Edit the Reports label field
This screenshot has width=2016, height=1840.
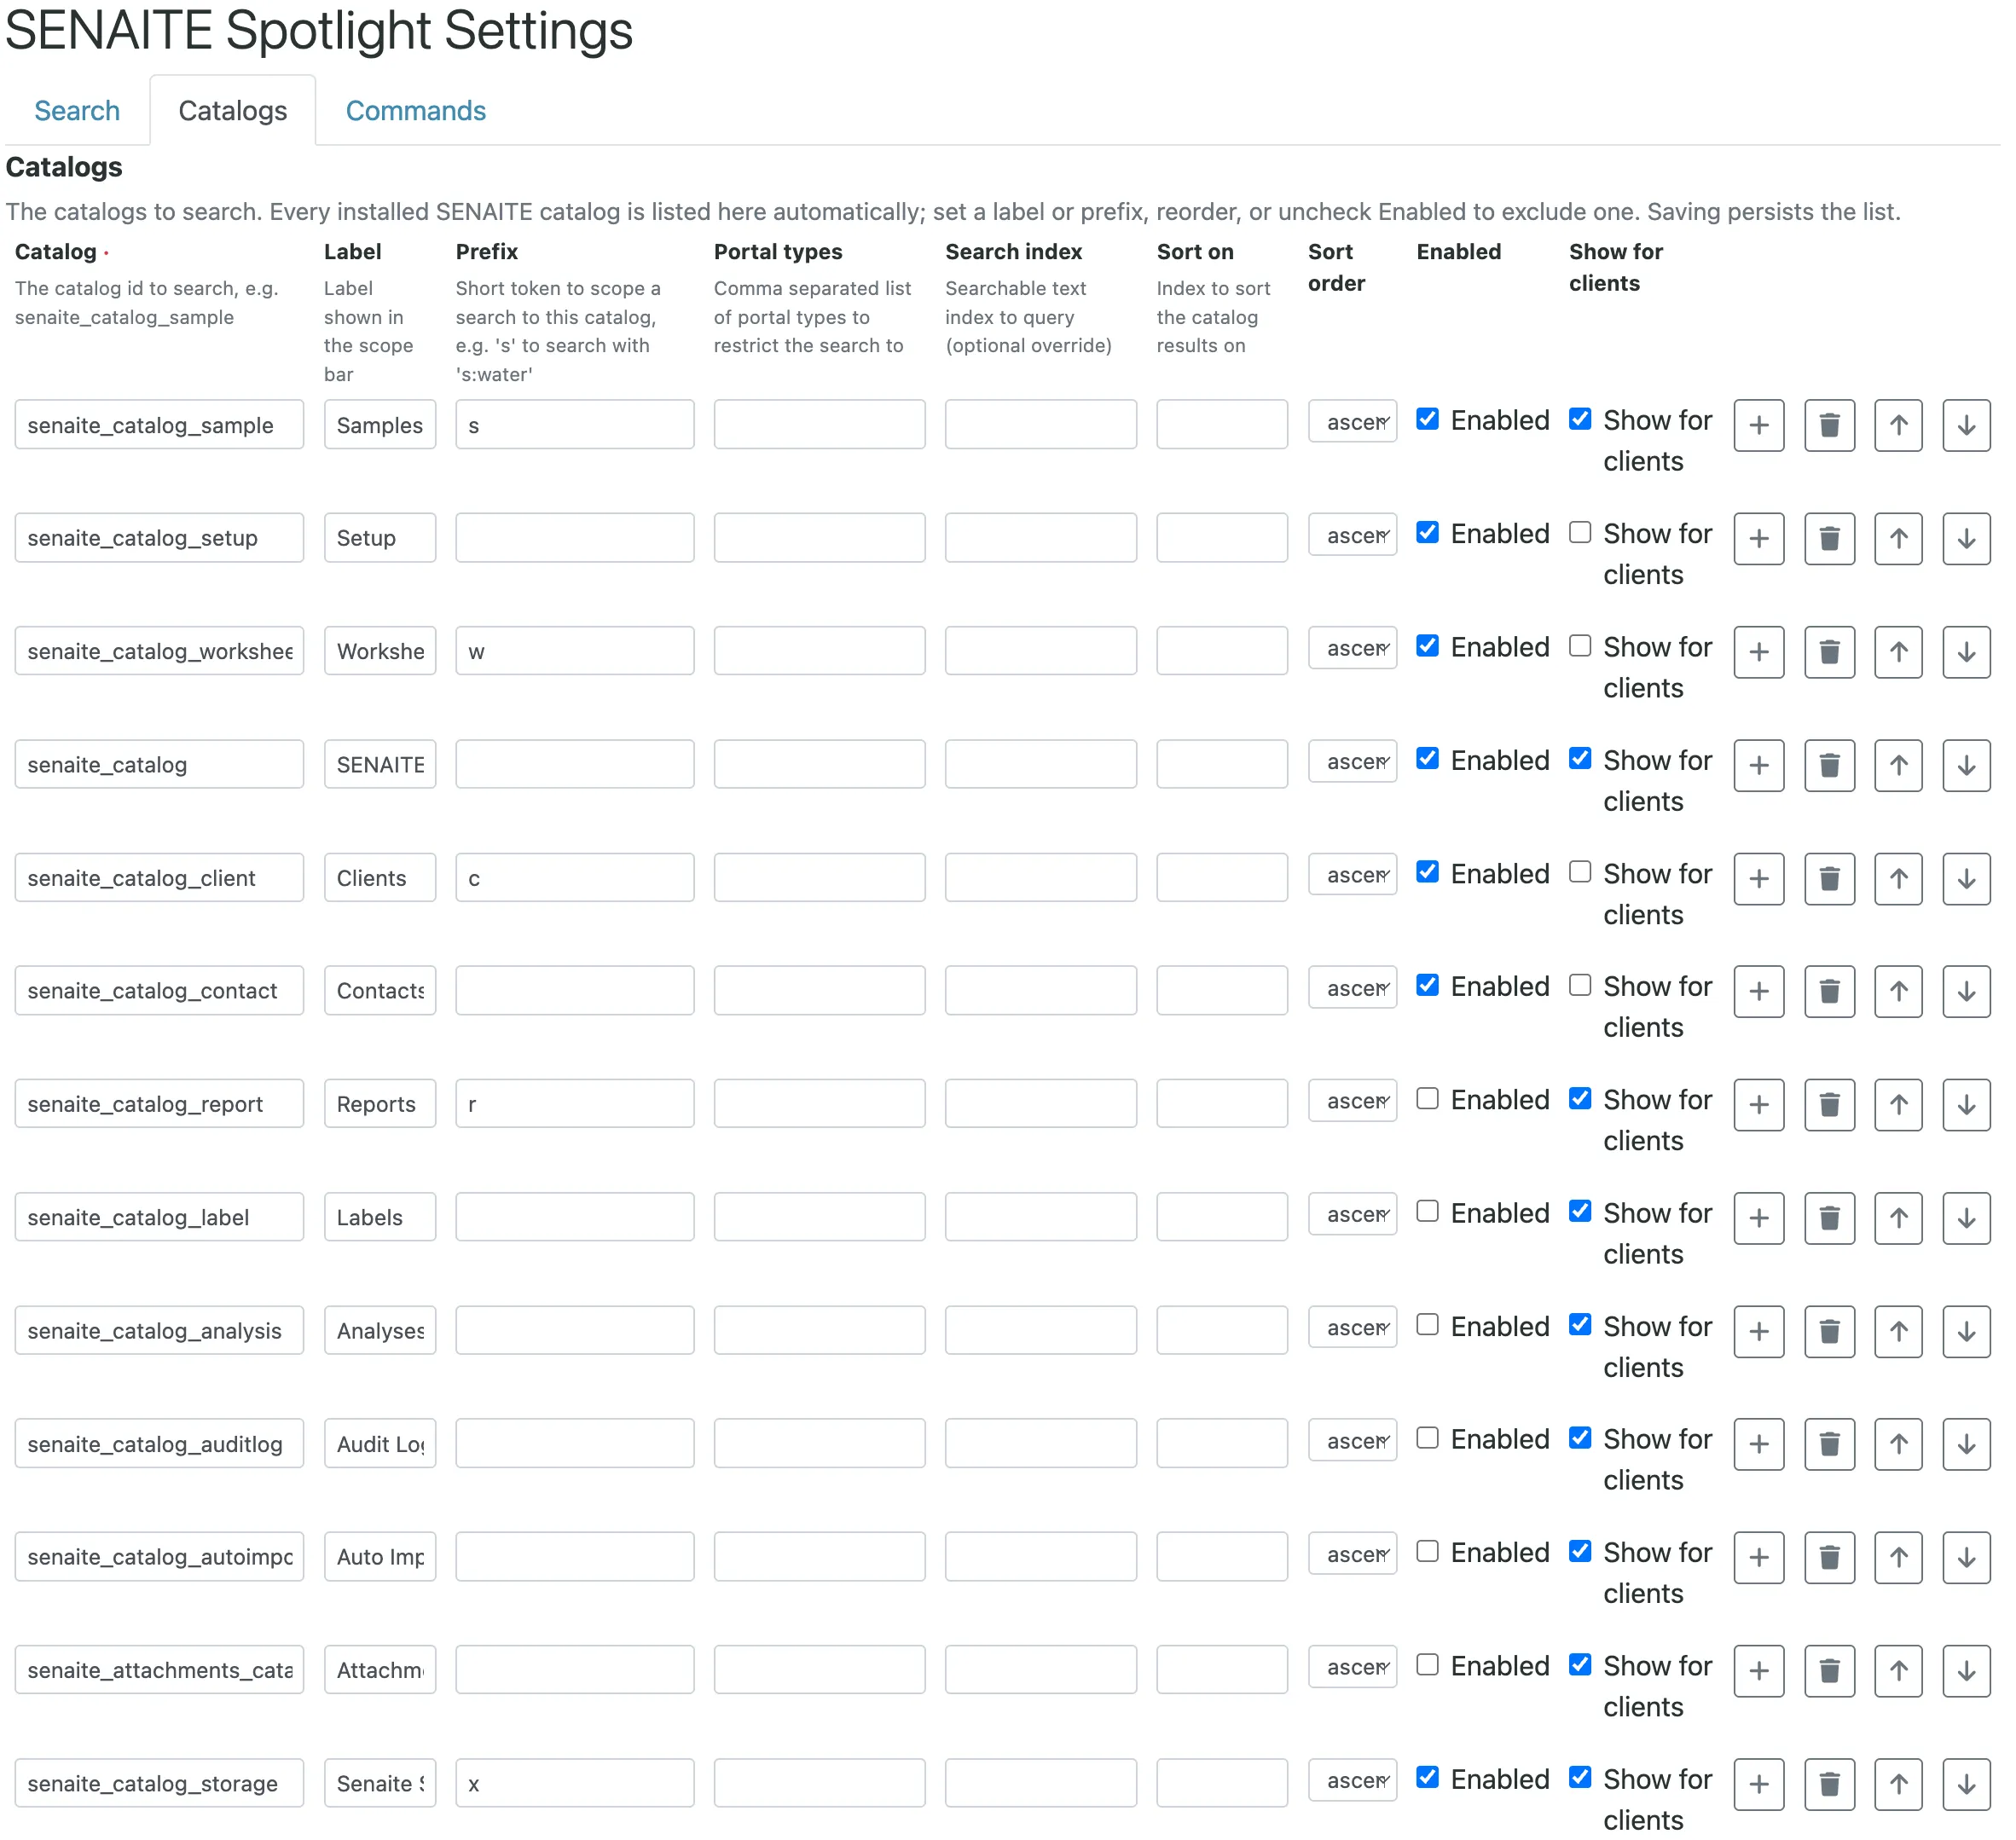(x=380, y=1104)
